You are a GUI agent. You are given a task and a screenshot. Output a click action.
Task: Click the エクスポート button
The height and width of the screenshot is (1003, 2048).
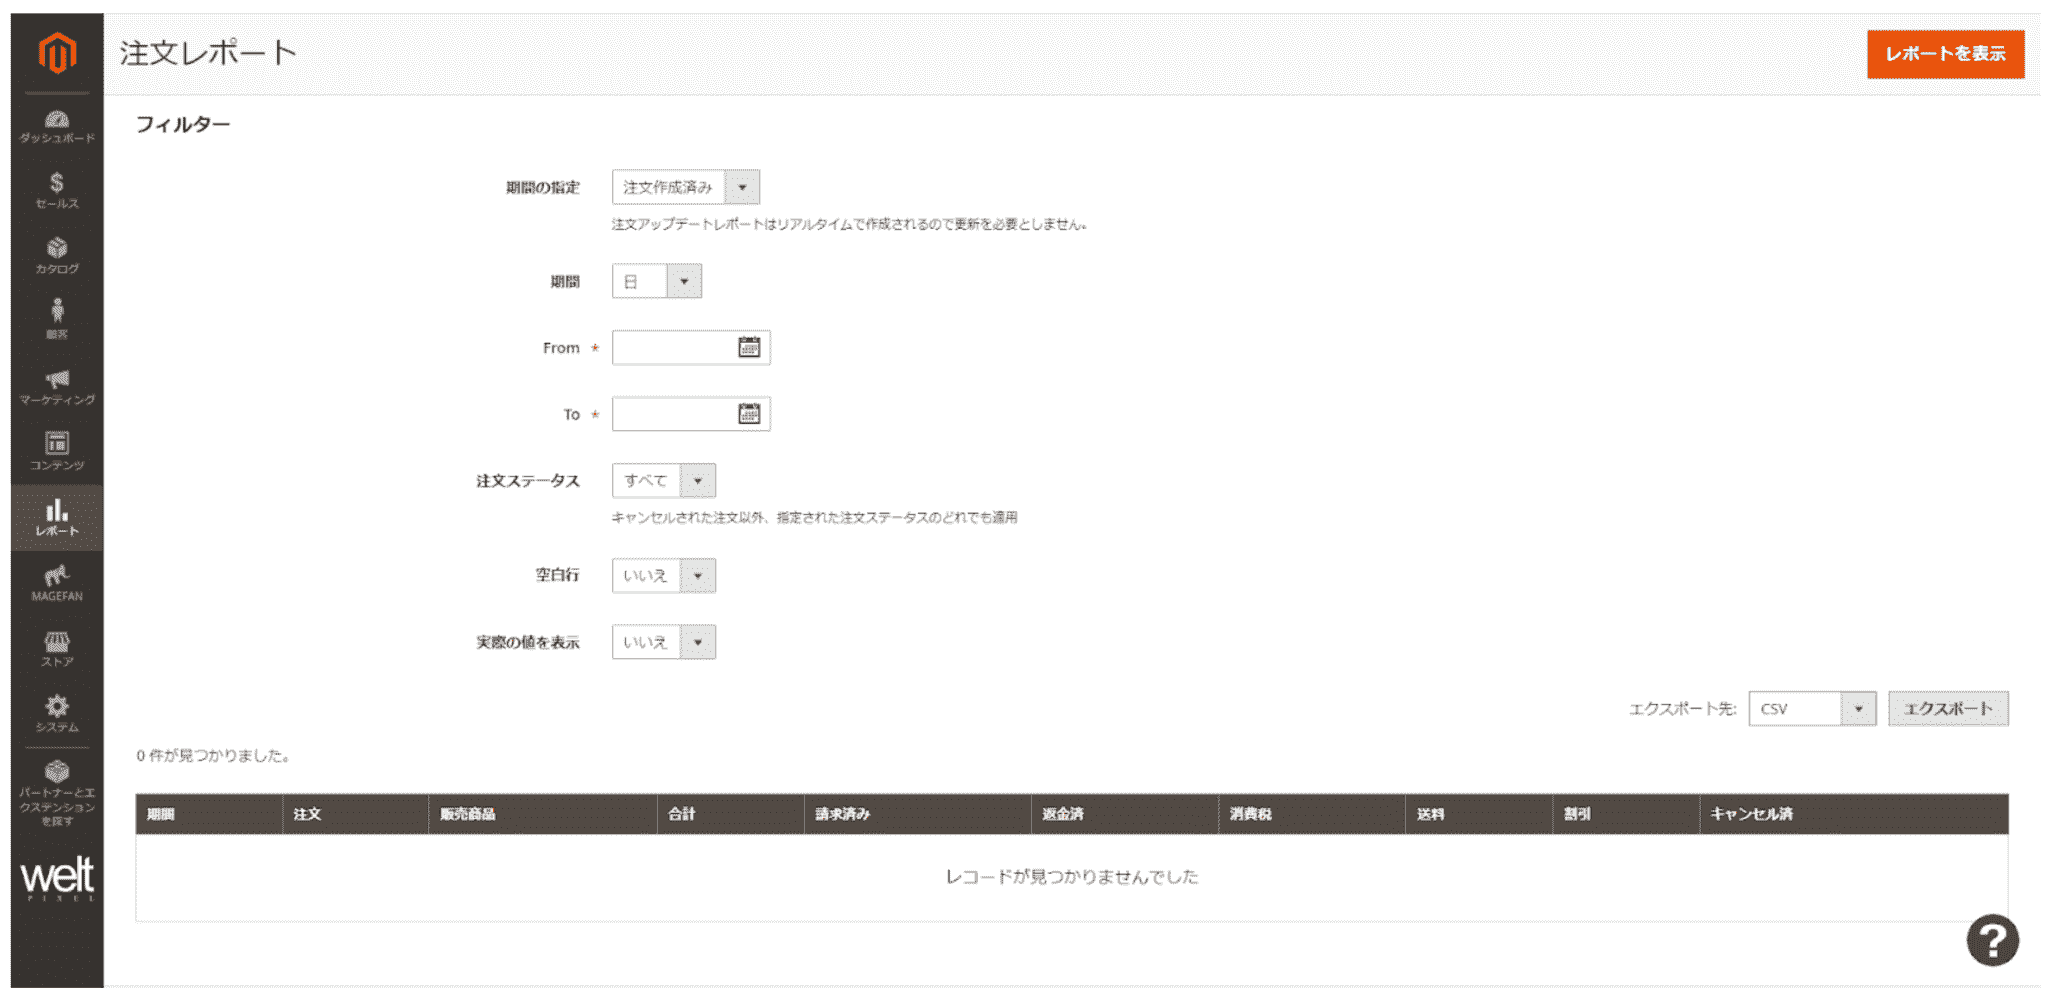tap(1947, 708)
